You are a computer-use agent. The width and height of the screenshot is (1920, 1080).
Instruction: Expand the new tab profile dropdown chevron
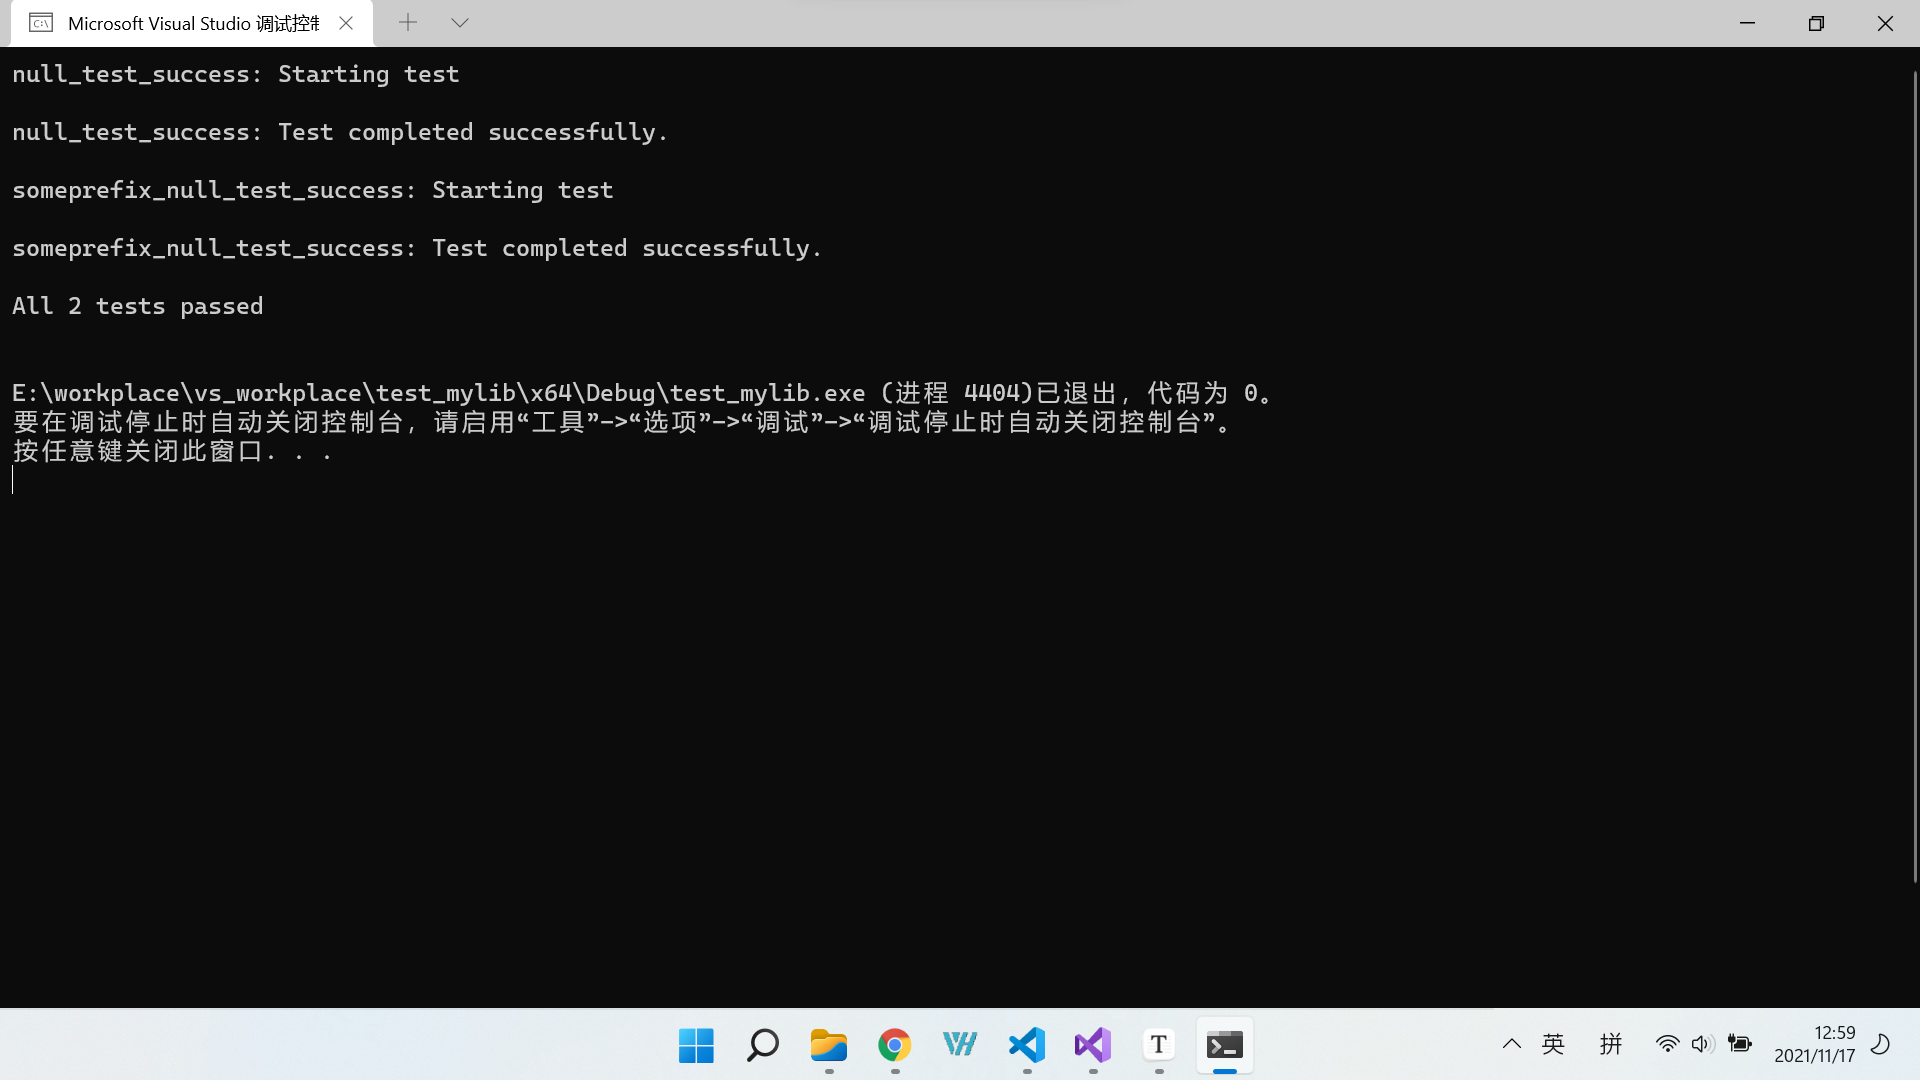point(460,23)
